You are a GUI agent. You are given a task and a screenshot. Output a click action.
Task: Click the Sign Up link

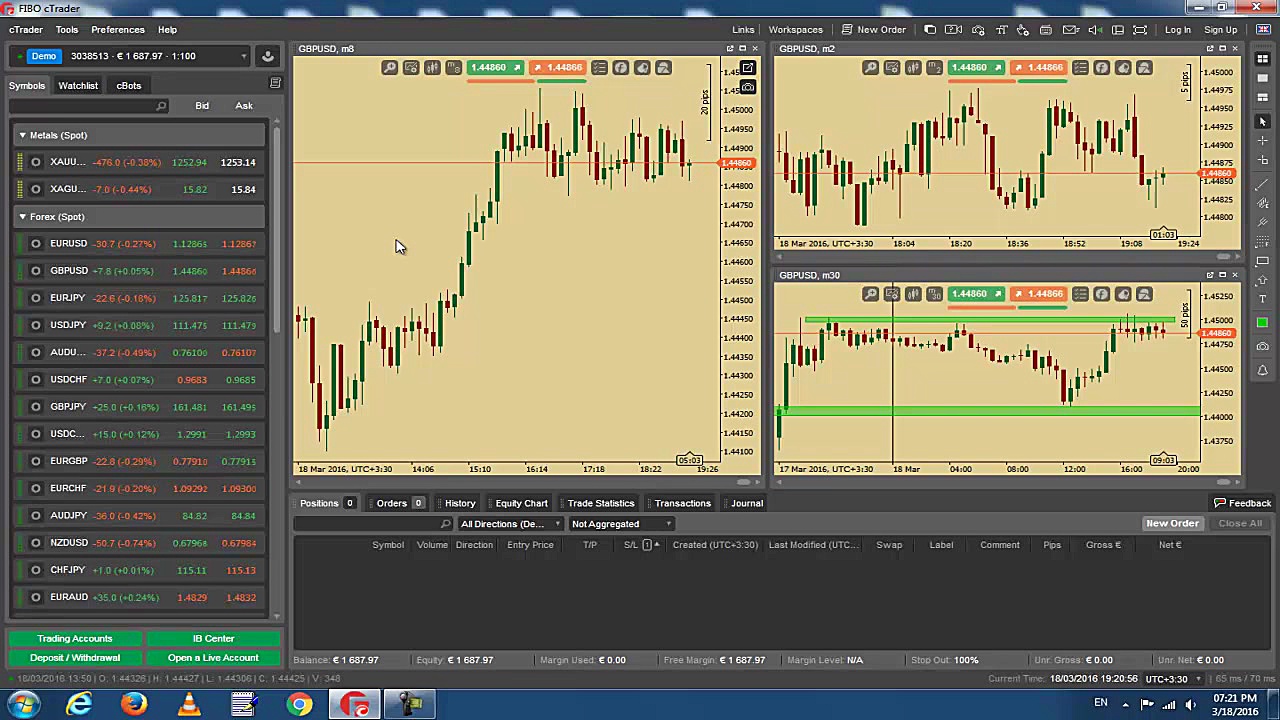tap(1221, 30)
